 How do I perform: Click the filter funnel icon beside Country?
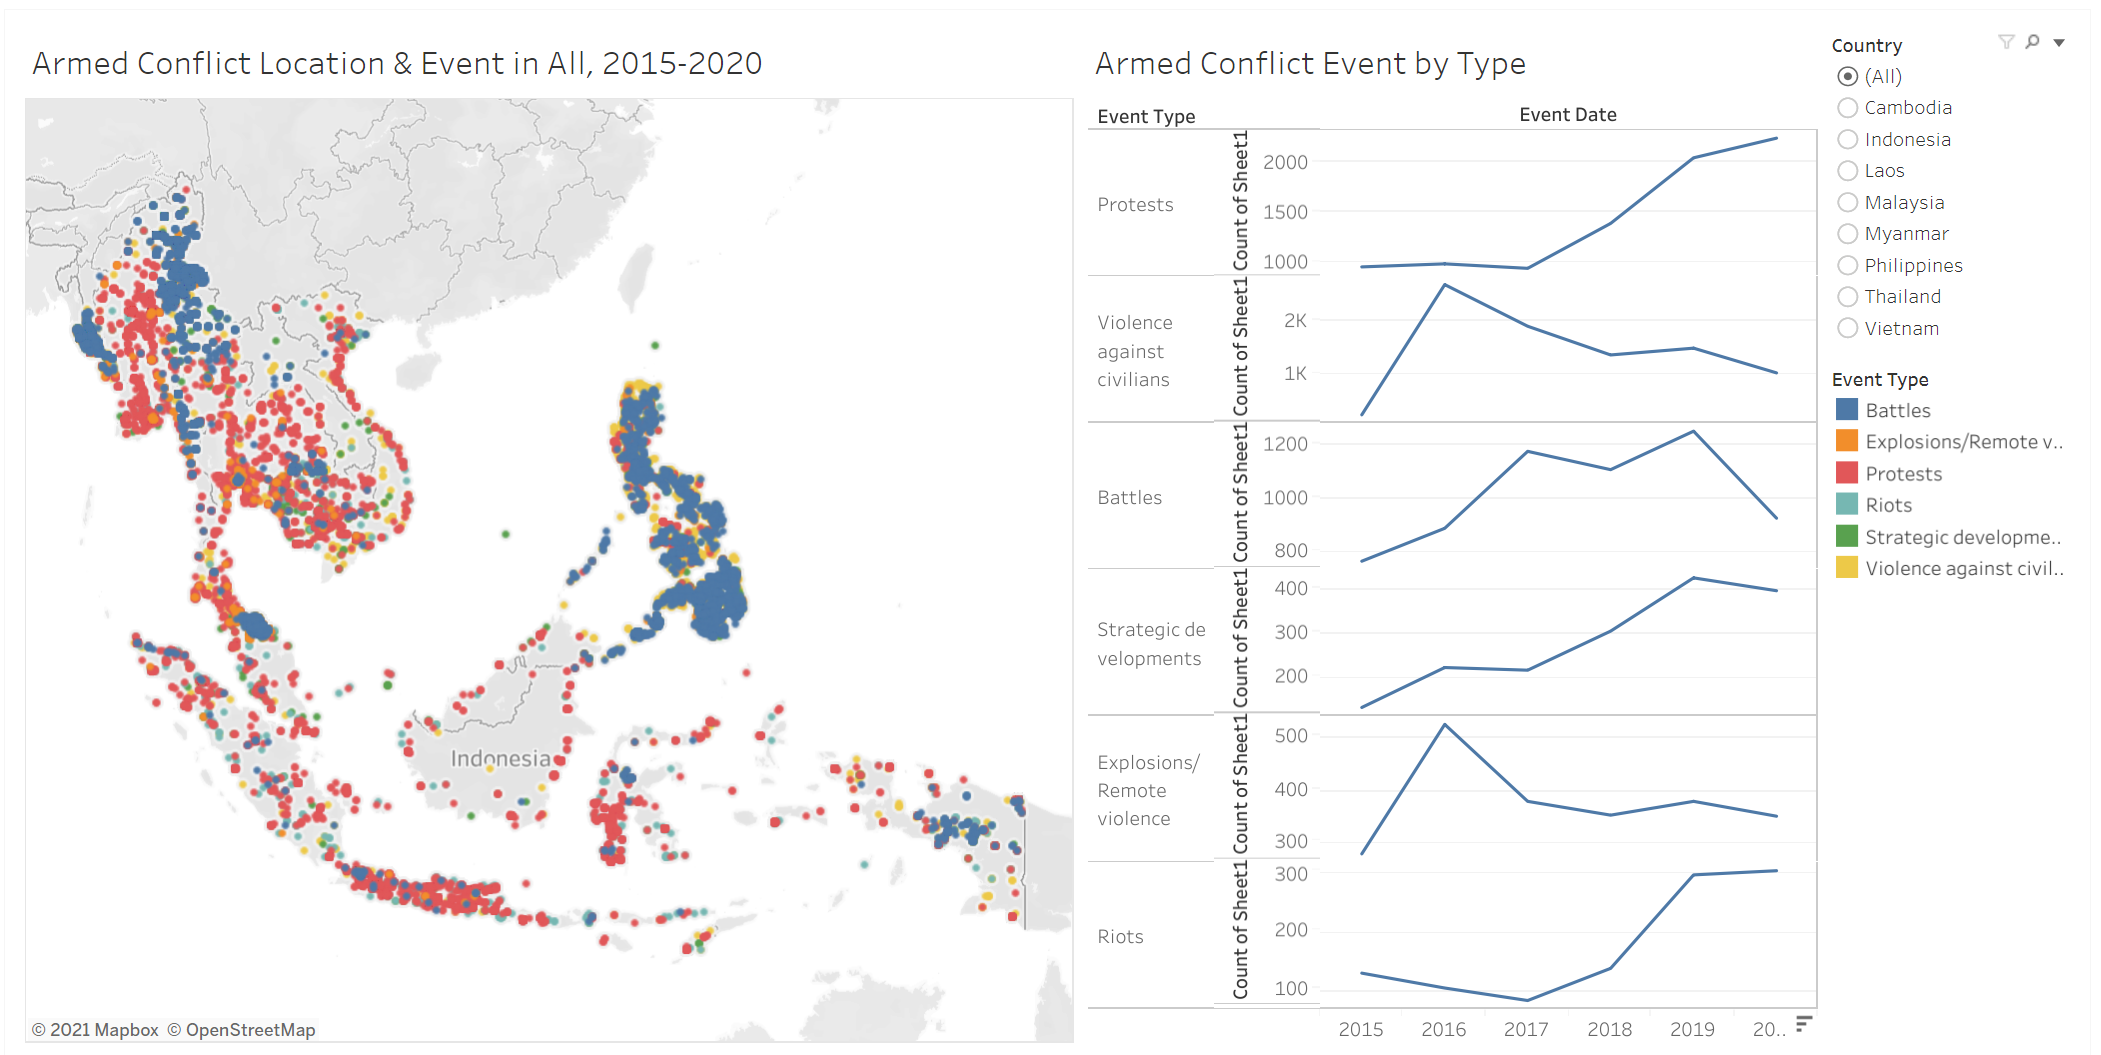2005,42
